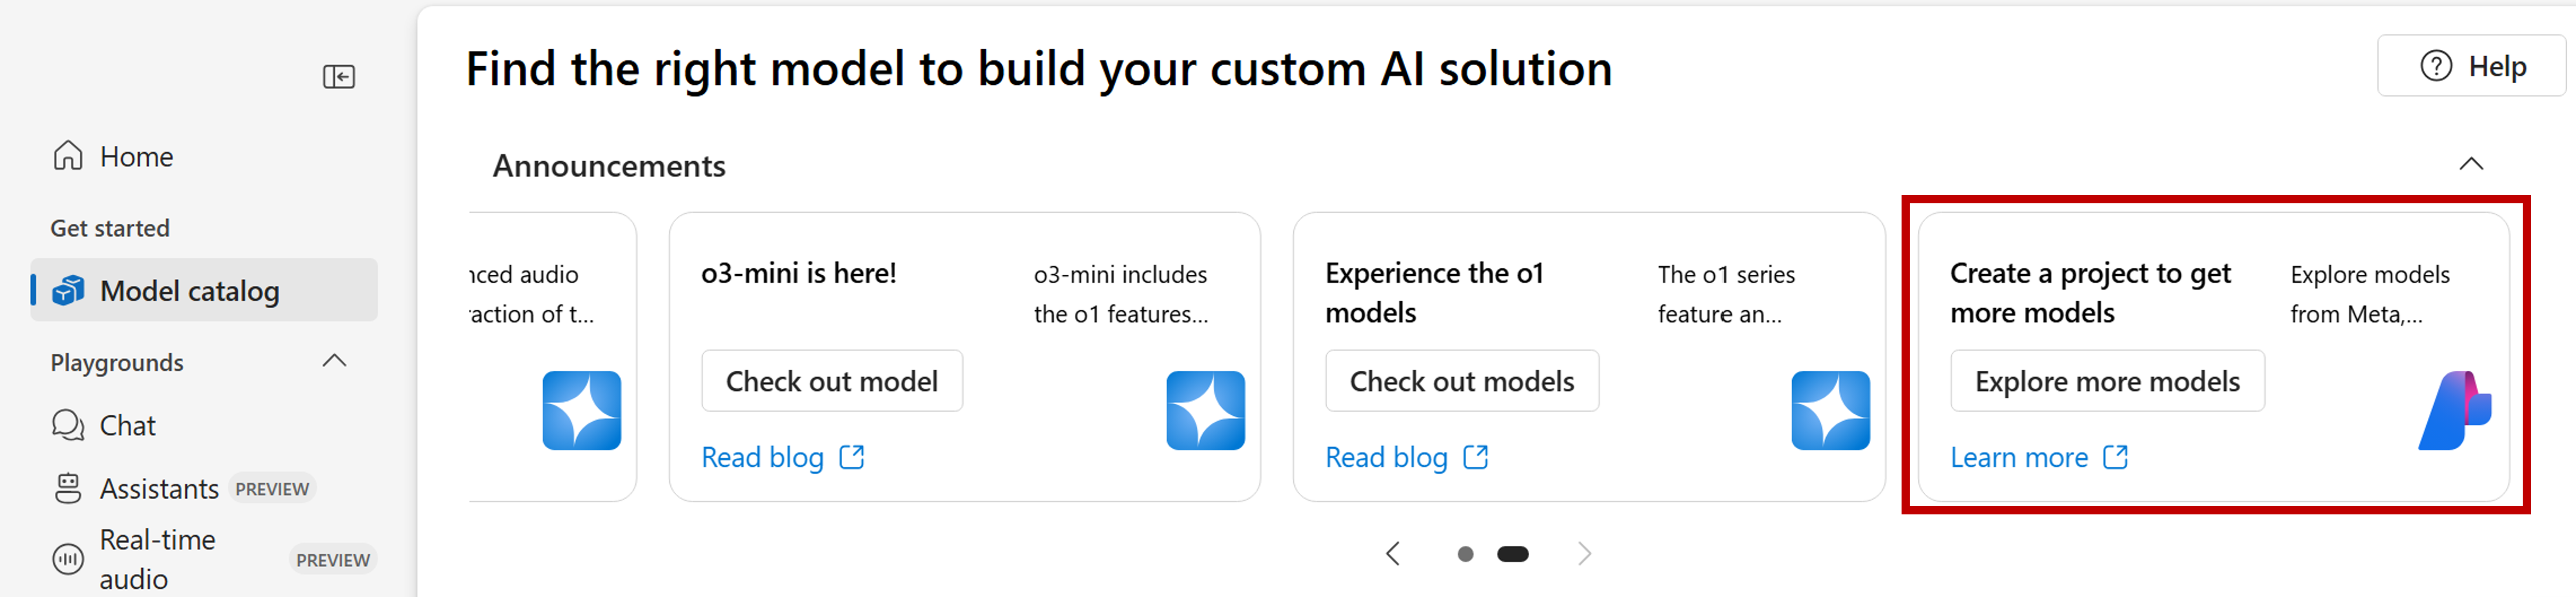
Task: Click the external-link icon beside Learn more
Action: click(2116, 457)
